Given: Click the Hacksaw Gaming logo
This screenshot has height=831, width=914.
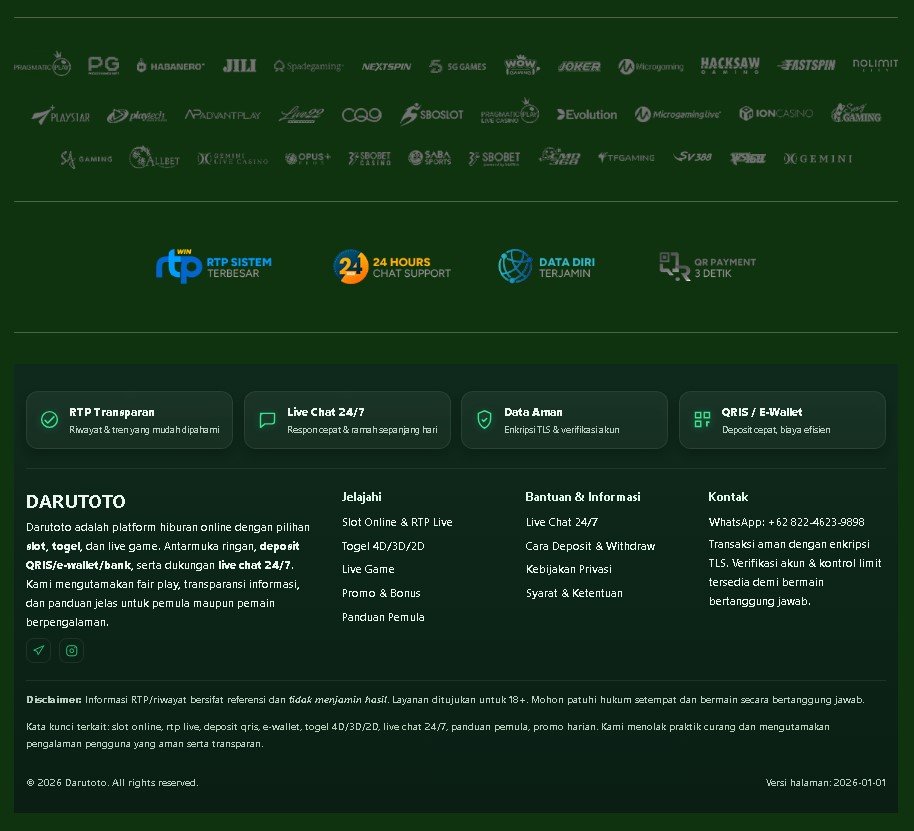Looking at the screenshot, I should coord(729,66).
